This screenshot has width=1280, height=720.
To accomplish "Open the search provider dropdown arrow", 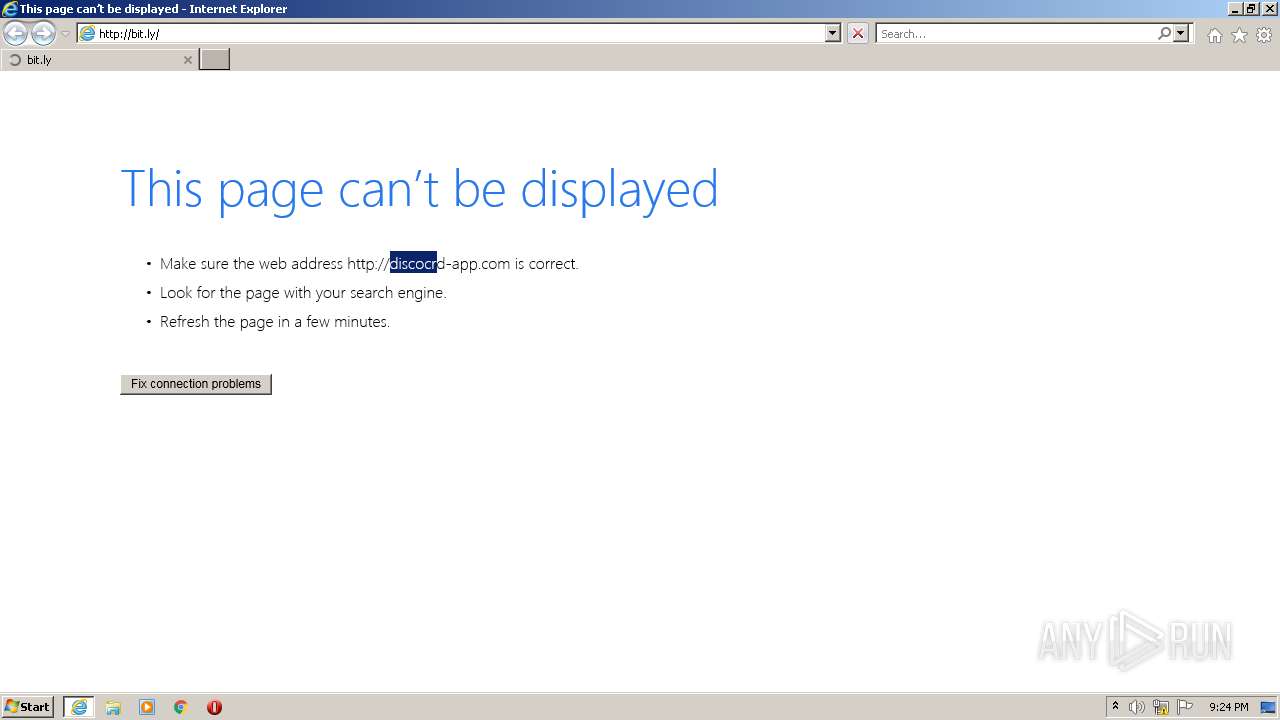I will [1181, 34].
